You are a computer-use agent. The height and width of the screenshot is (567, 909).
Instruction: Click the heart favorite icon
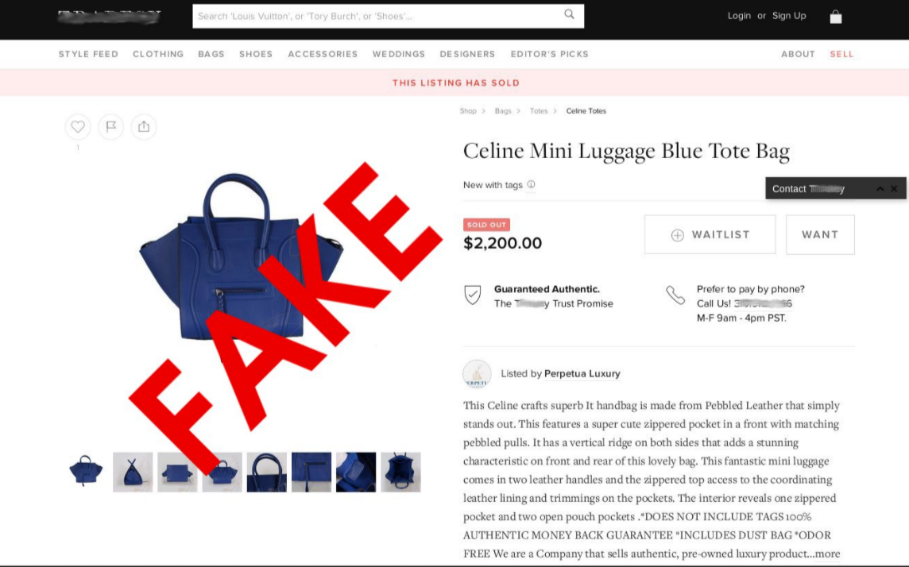[78, 126]
